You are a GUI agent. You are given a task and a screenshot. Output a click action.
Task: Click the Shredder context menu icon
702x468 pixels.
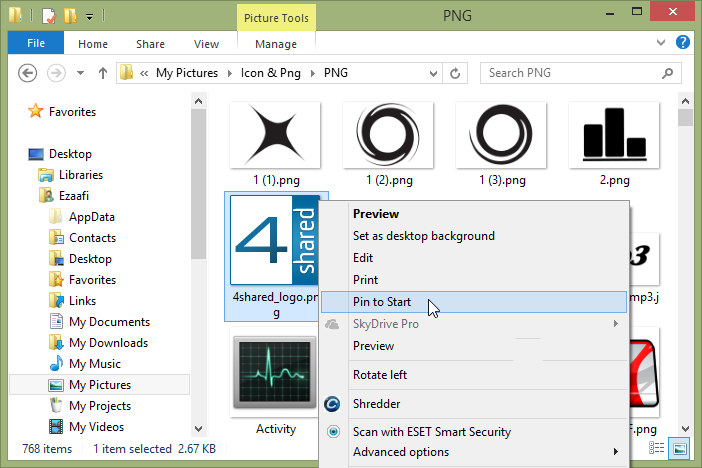pos(333,404)
